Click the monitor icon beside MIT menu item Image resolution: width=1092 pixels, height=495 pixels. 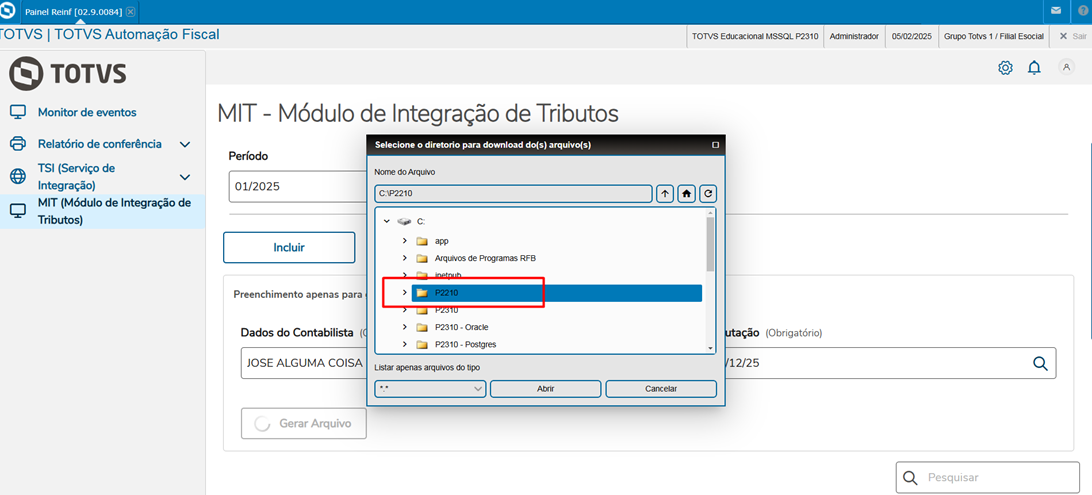pos(18,212)
